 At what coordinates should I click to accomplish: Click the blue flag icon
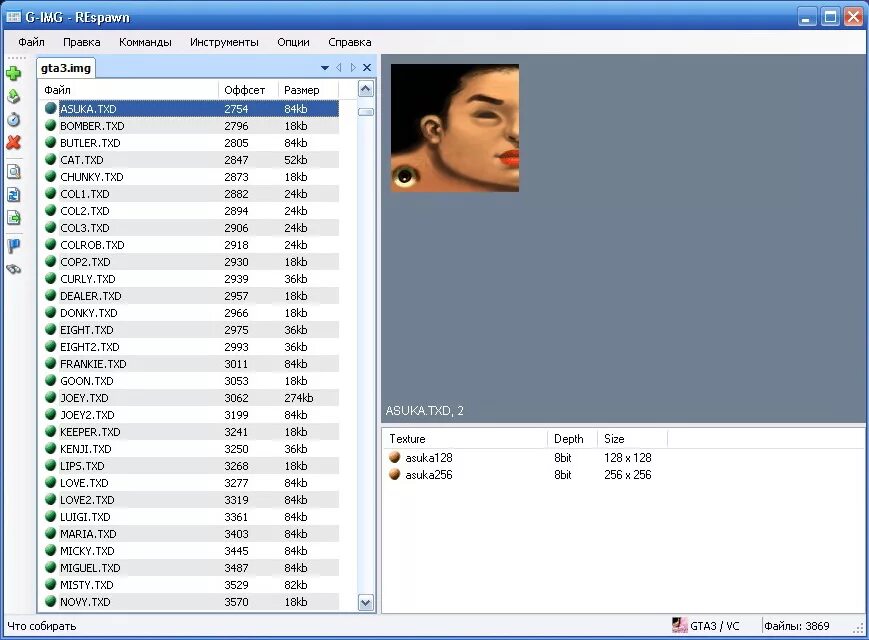click(13, 245)
